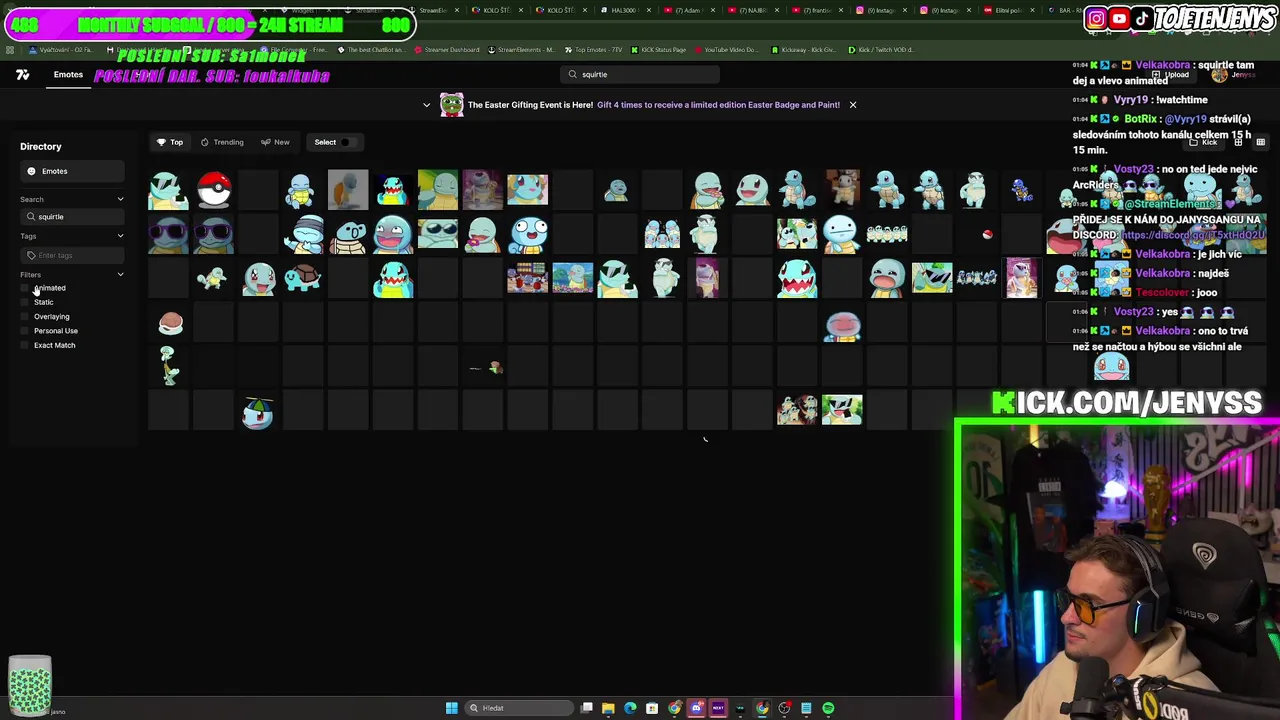Dismiss the Easter event banner
The height and width of the screenshot is (720, 1280).
click(852, 105)
